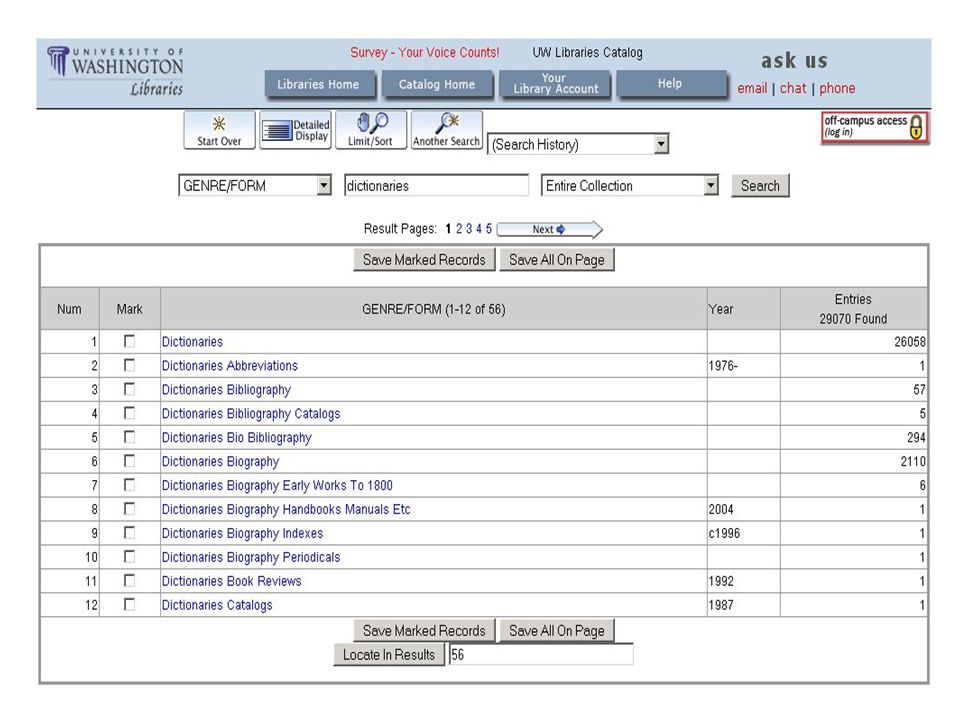960x720 pixels.
Task: Click the Start Over icon button
Action: coord(219,130)
